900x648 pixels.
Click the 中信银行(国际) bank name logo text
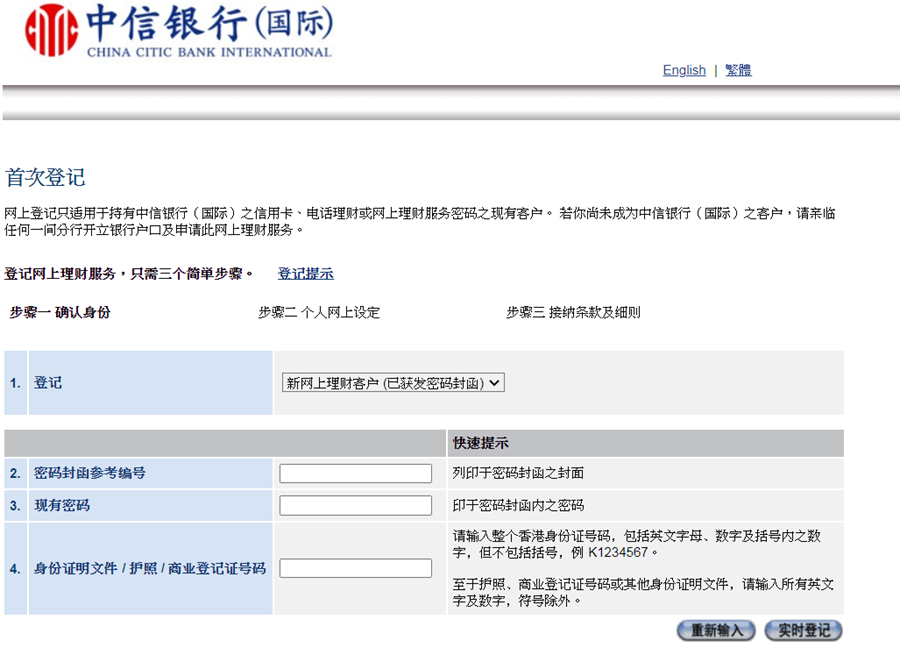pyautogui.click(x=210, y=24)
